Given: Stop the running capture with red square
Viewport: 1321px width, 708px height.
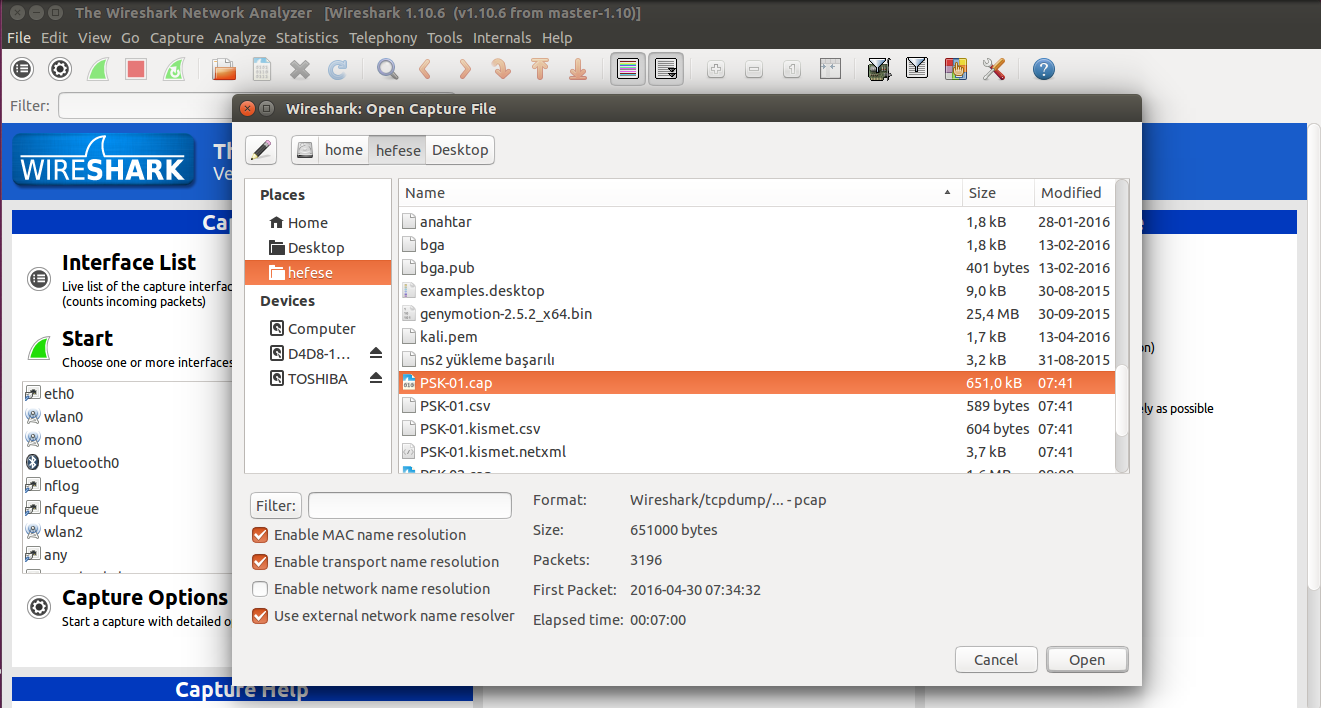Looking at the screenshot, I should point(136,69).
